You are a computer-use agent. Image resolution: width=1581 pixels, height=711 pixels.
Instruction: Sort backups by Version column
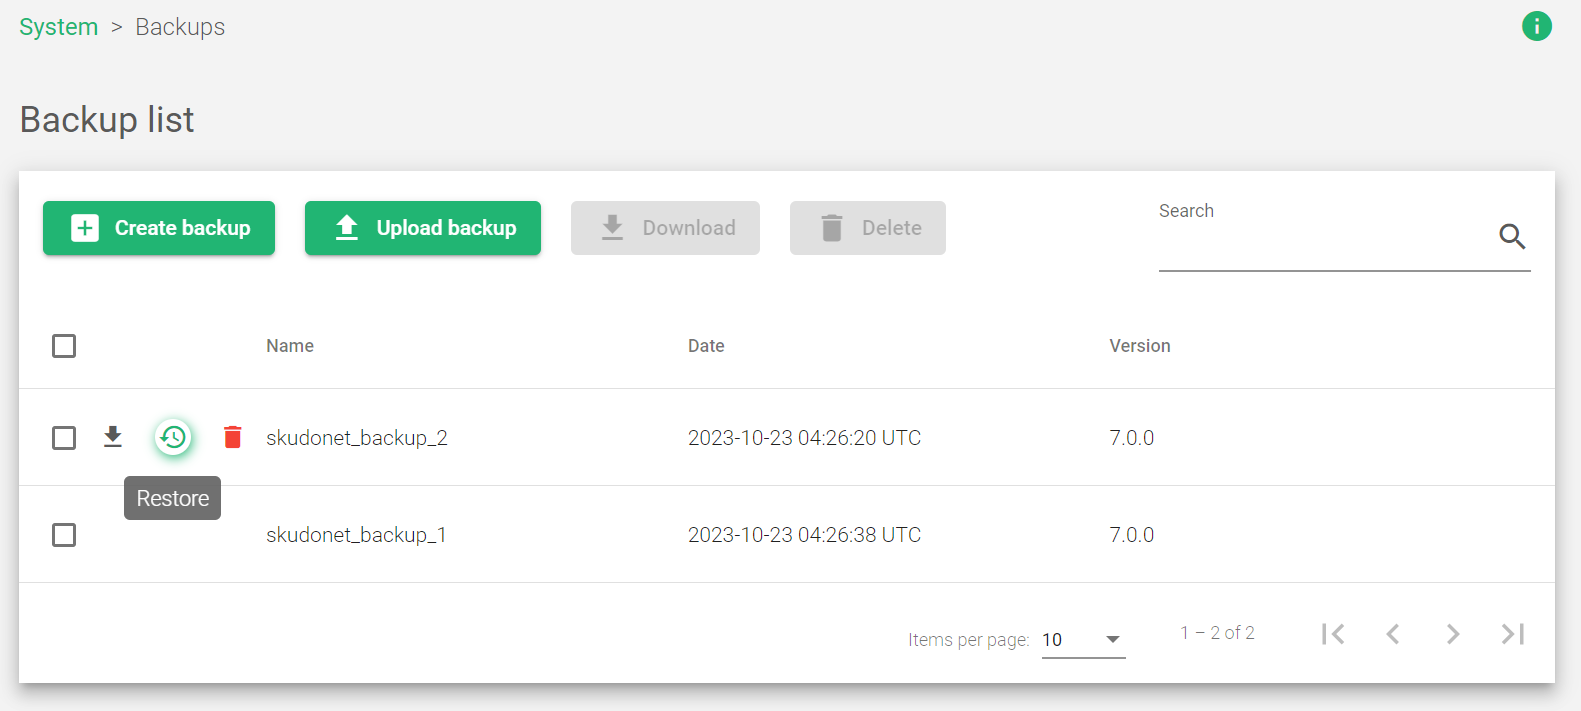click(1140, 346)
